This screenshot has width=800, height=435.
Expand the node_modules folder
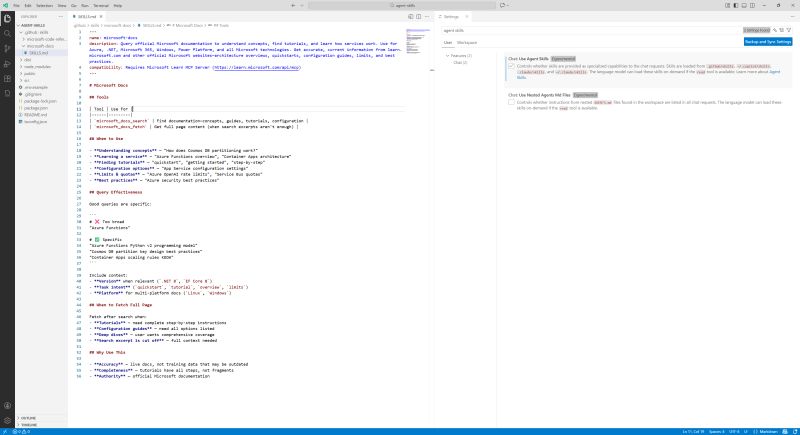coord(22,66)
